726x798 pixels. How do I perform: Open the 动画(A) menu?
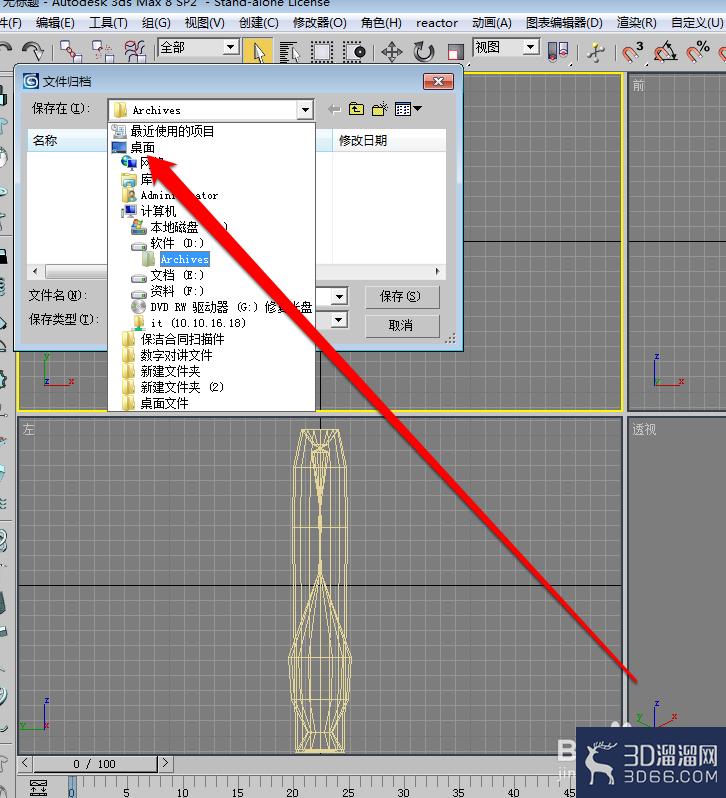(491, 23)
